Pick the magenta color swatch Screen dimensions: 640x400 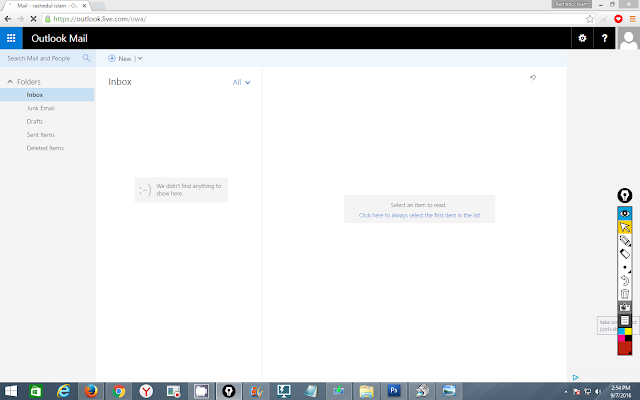(x=621, y=338)
